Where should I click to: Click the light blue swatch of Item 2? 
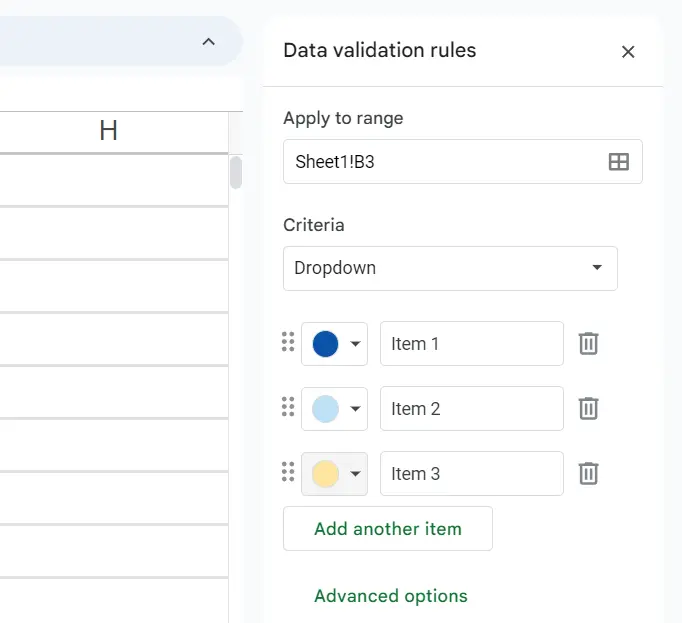pos(325,409)
